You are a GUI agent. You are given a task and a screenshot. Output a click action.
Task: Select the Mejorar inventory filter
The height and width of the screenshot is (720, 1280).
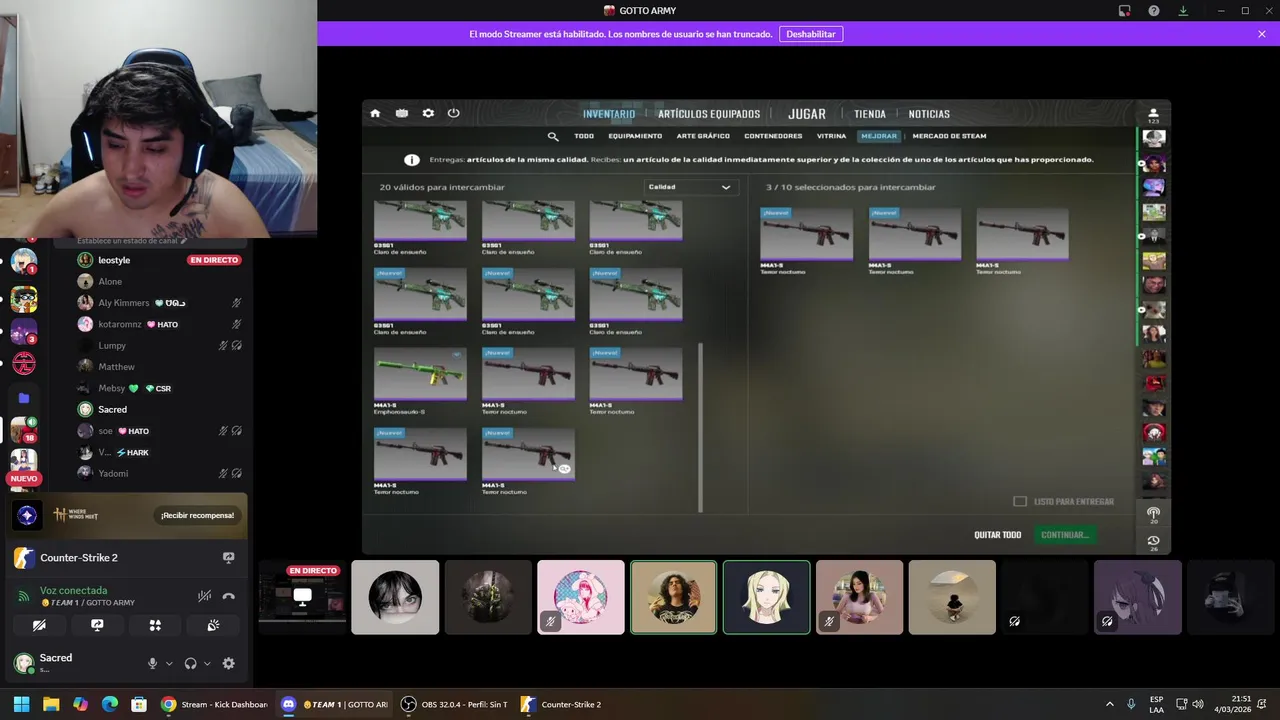point(879,136)
